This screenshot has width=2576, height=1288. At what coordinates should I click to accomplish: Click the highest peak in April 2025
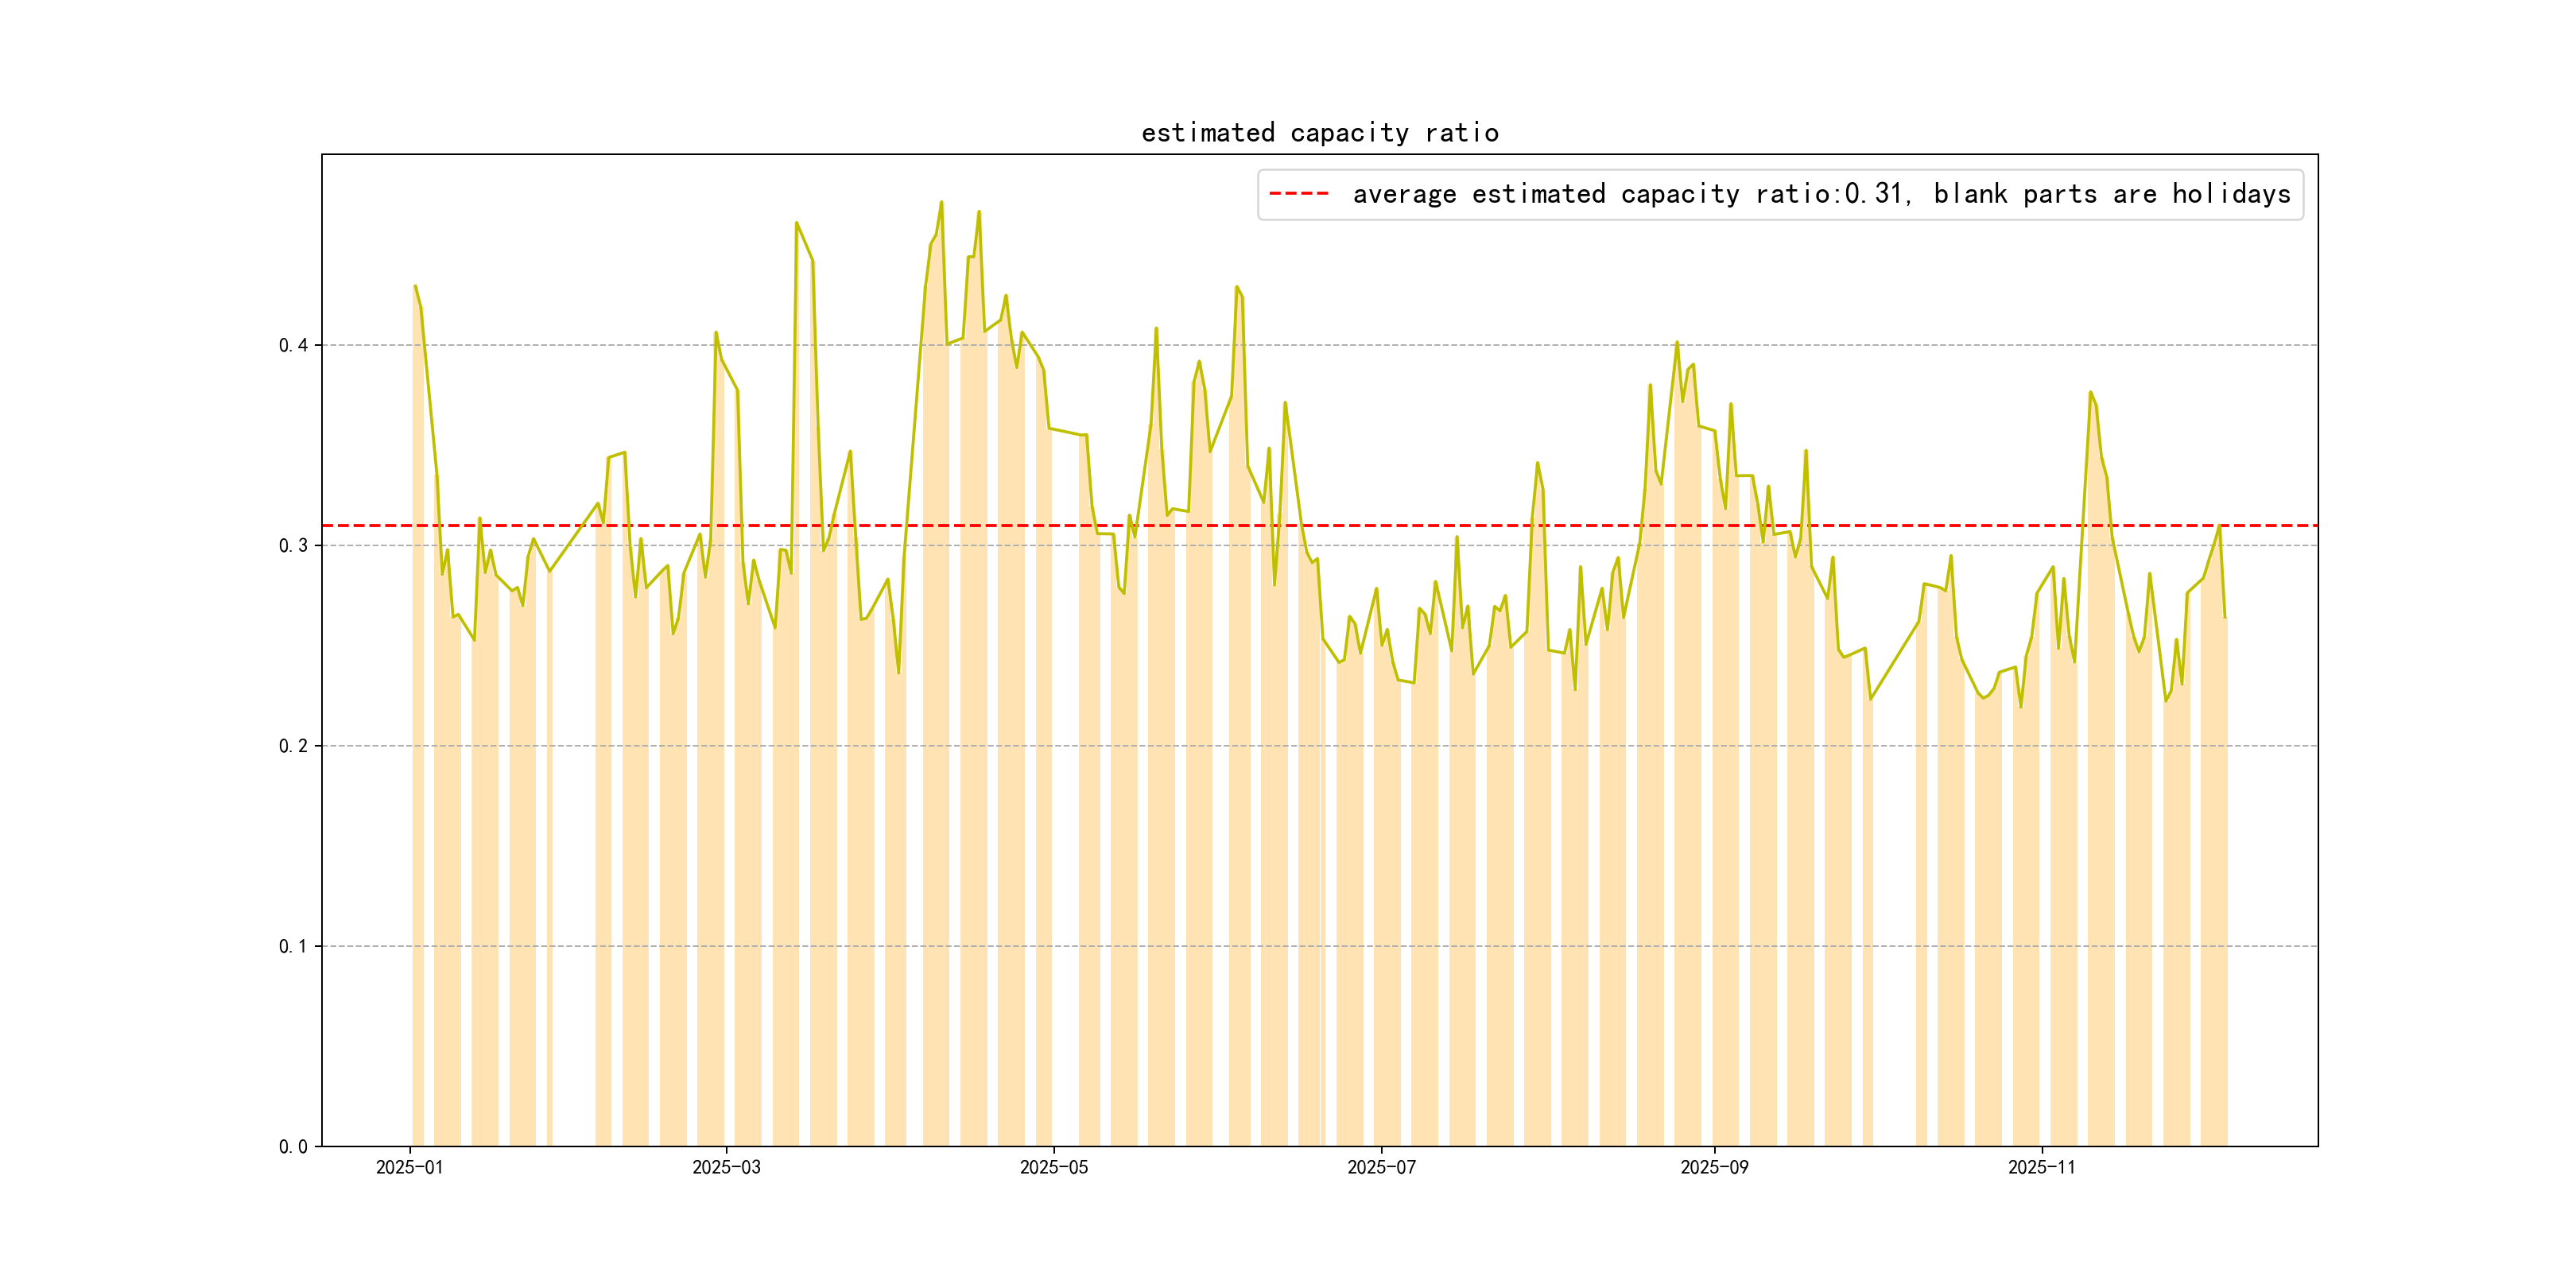point(941,202)
